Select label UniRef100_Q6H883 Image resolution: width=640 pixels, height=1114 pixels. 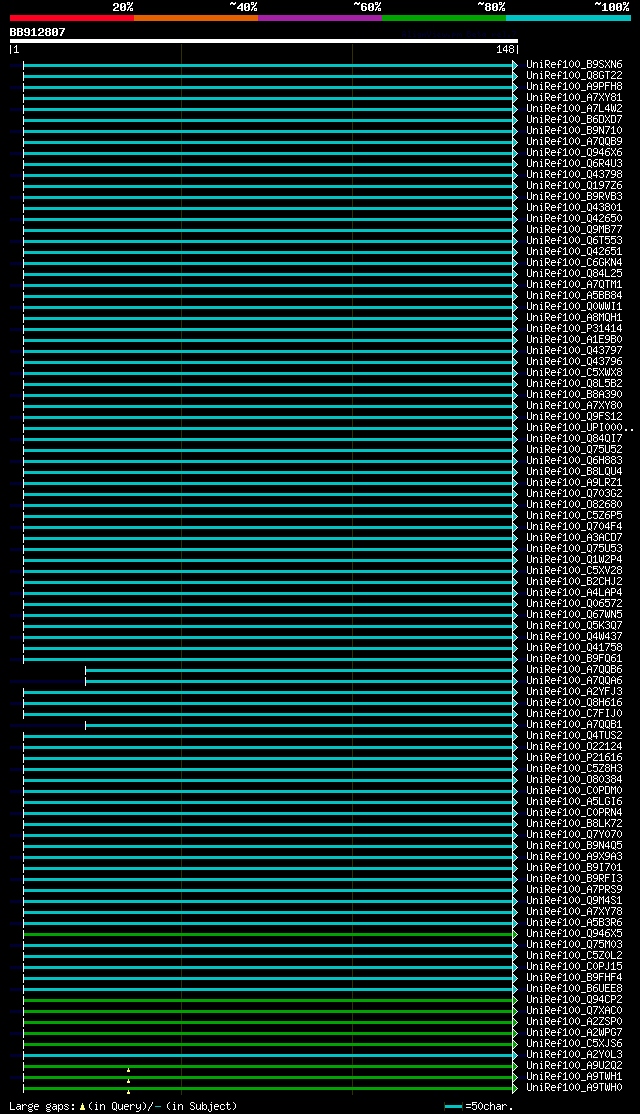[x=574, y=460]
